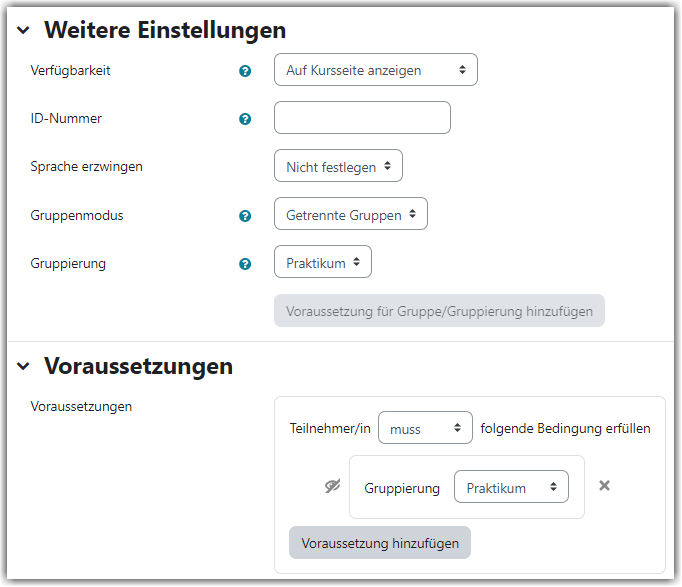Show help for Gruppenmodus
Image resolution: width=682 pixels, height=587 pixels.
click(x=245, y=216)
